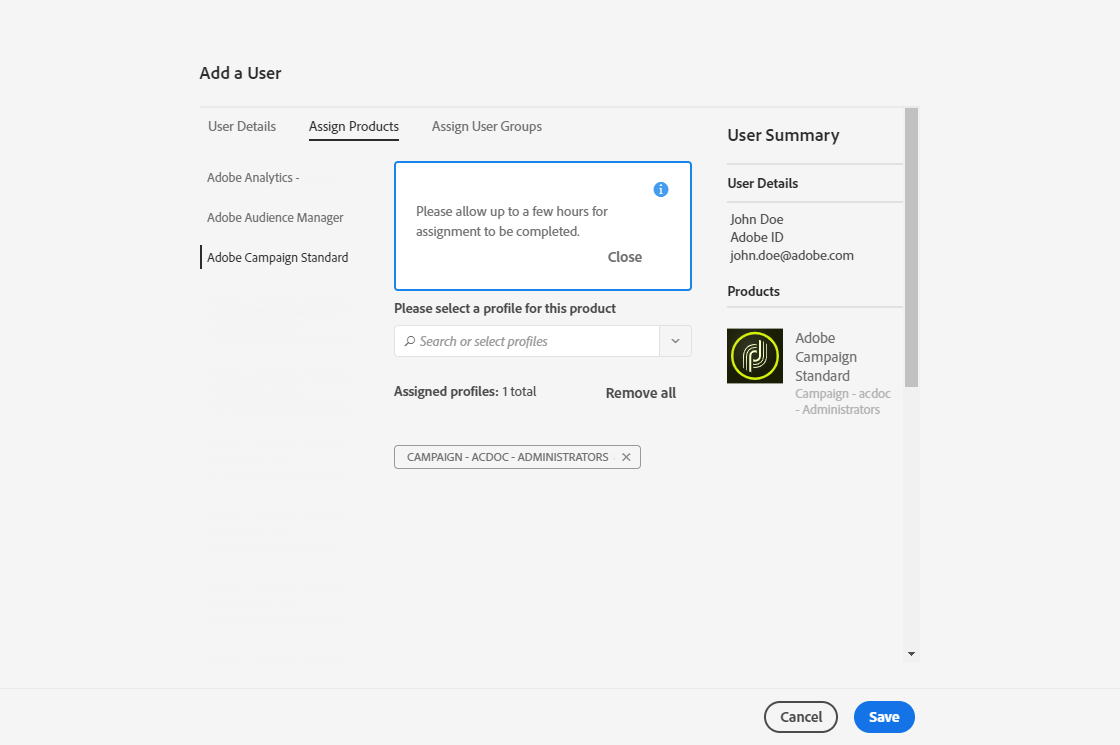Click the User Summary scrollbar thumb
The height and width of the screenshot is (745, 1120).
tap(911, 247)
